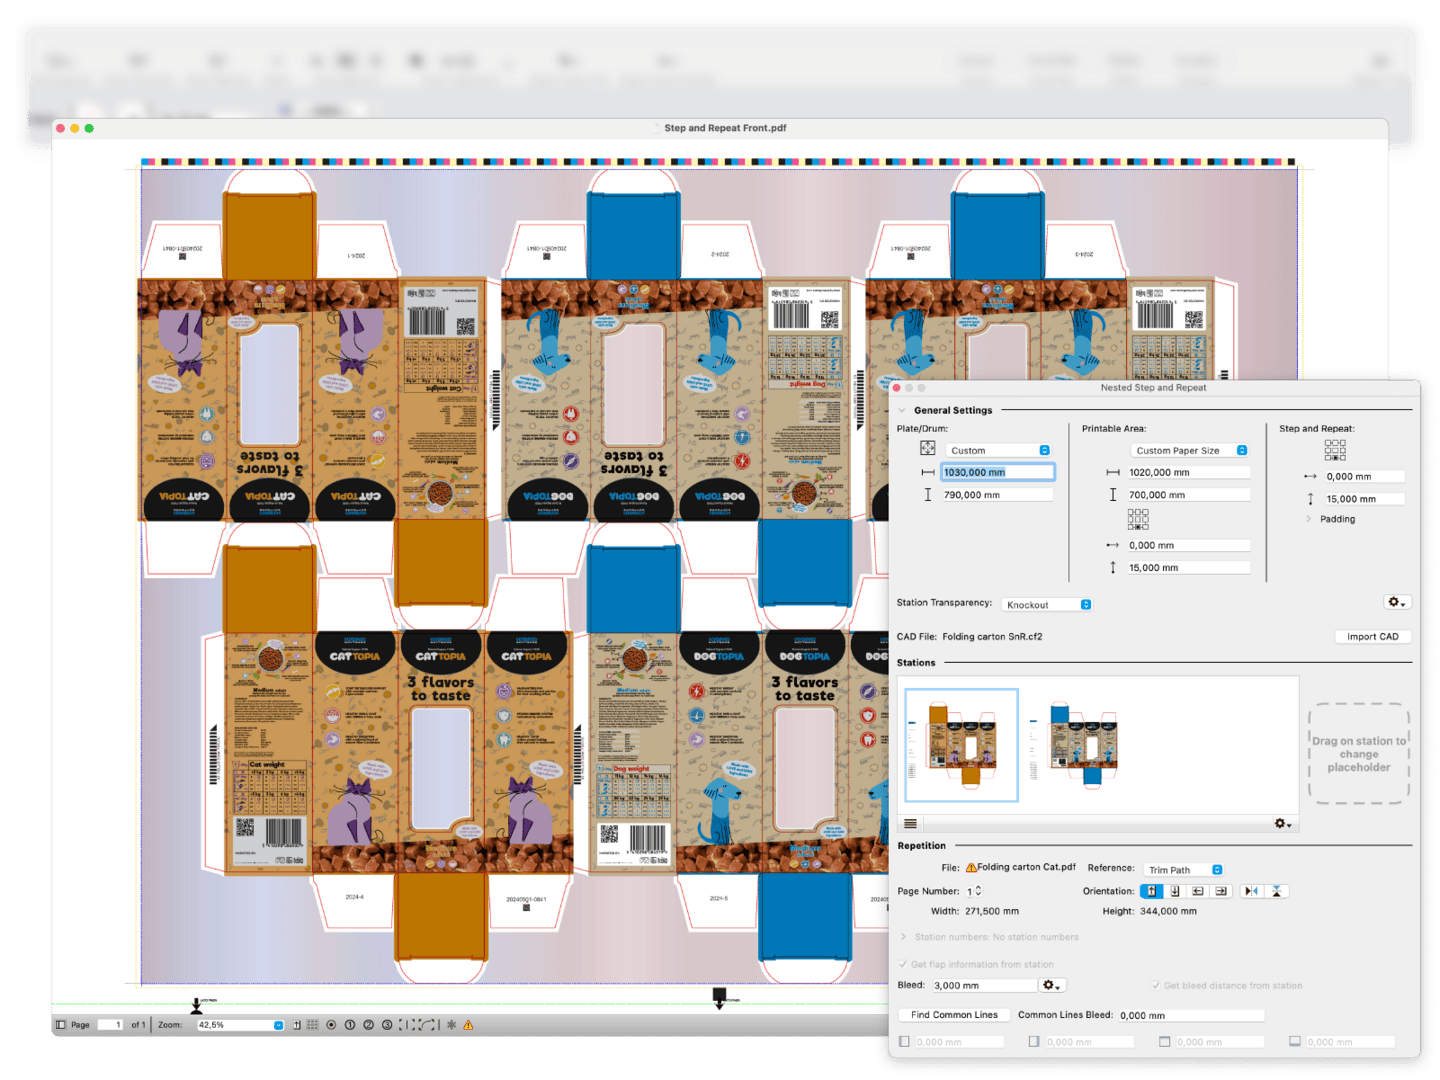Screen dimensions: 1440x1080
Task: Click the Import CAD button
Action: (1372, 636)
